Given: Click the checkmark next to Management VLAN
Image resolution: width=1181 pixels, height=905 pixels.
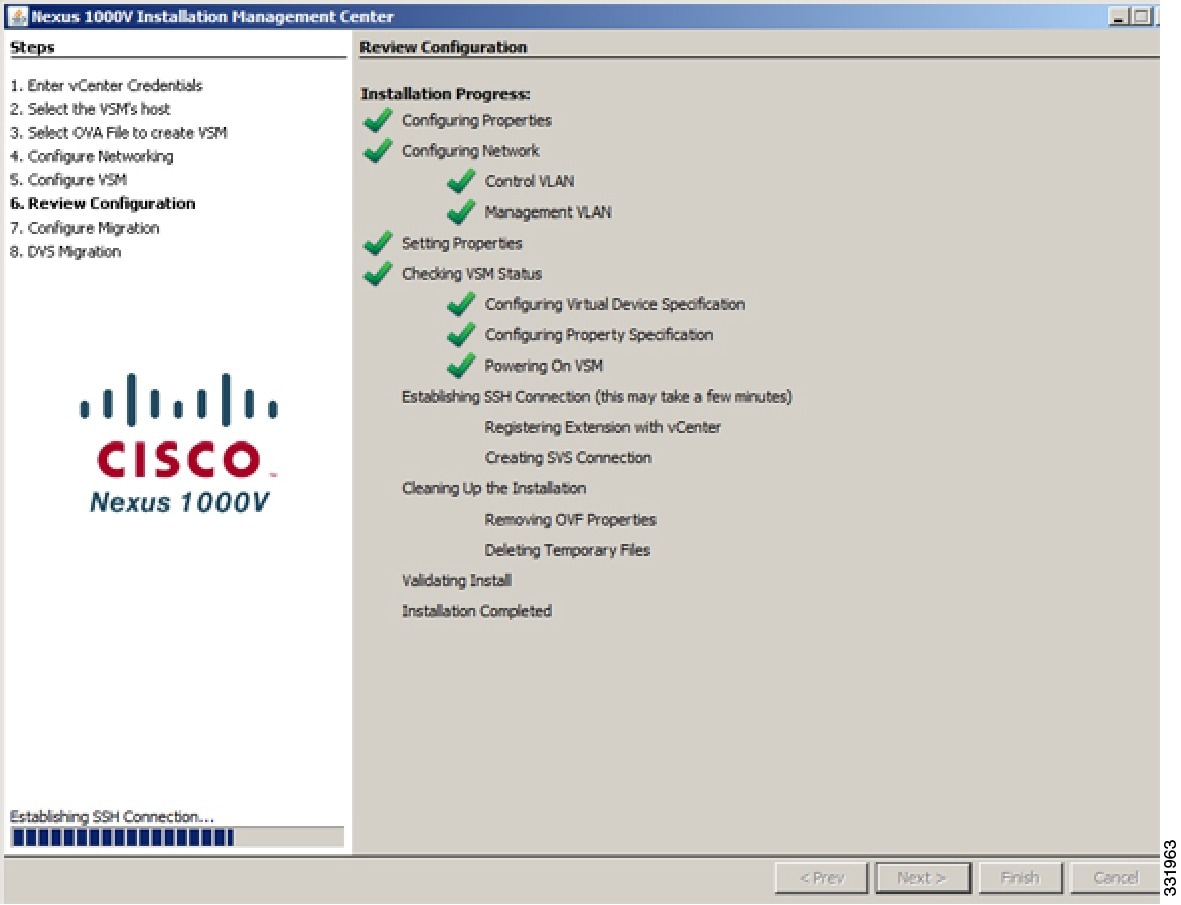Looking at the screenshot, I should (461, 212).
